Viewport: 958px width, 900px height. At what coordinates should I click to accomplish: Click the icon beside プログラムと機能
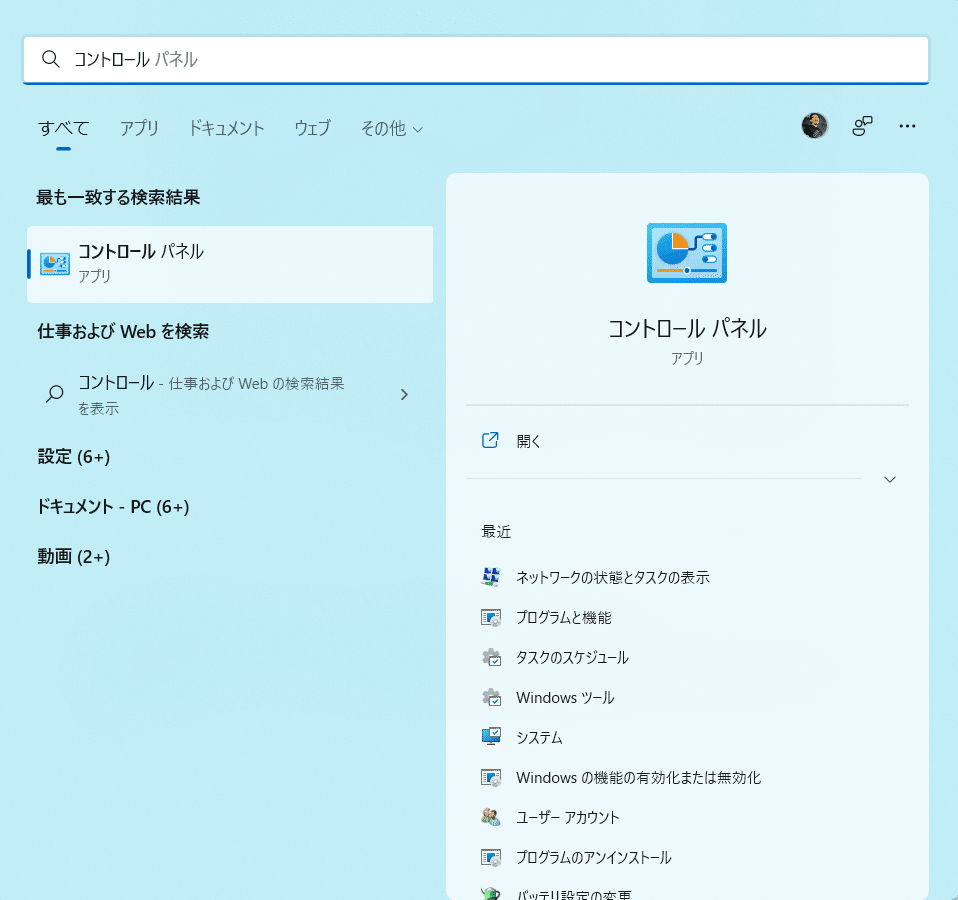[491, 618]
